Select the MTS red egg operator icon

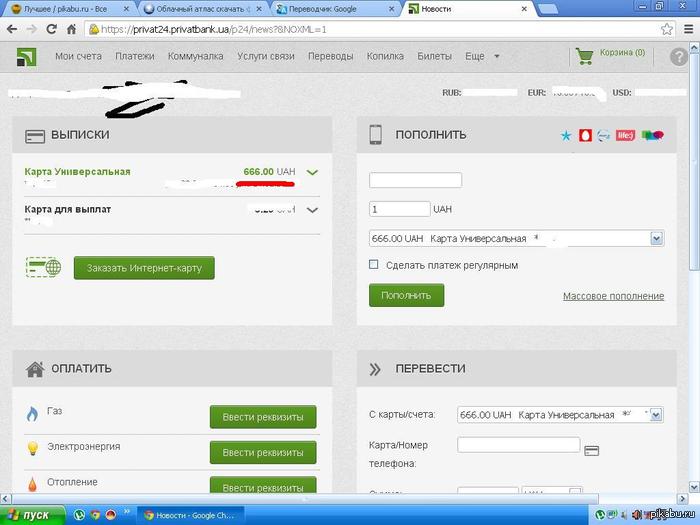click(586, 135)
